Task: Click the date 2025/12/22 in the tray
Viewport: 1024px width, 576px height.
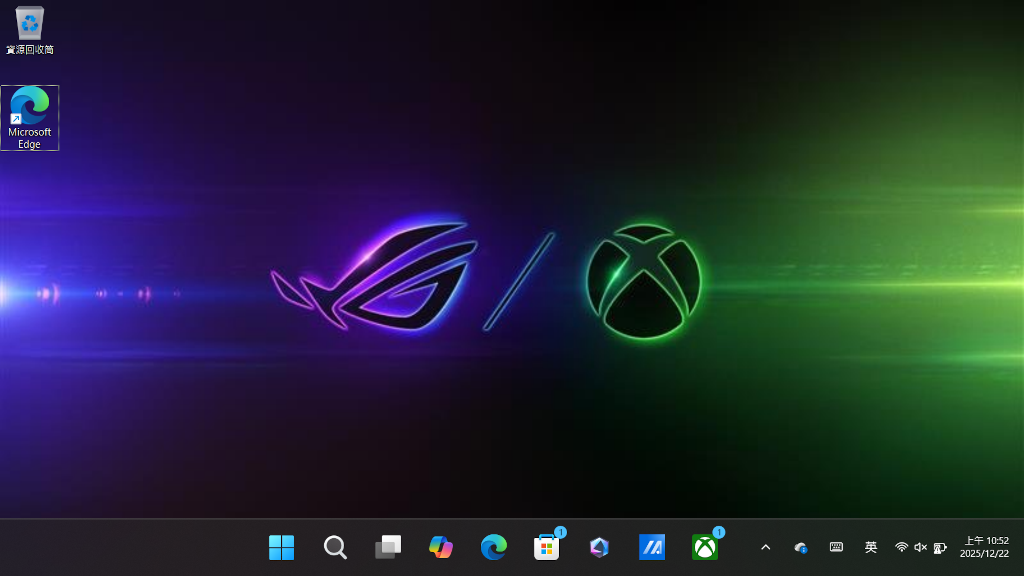Action: (x=984, y=554)
